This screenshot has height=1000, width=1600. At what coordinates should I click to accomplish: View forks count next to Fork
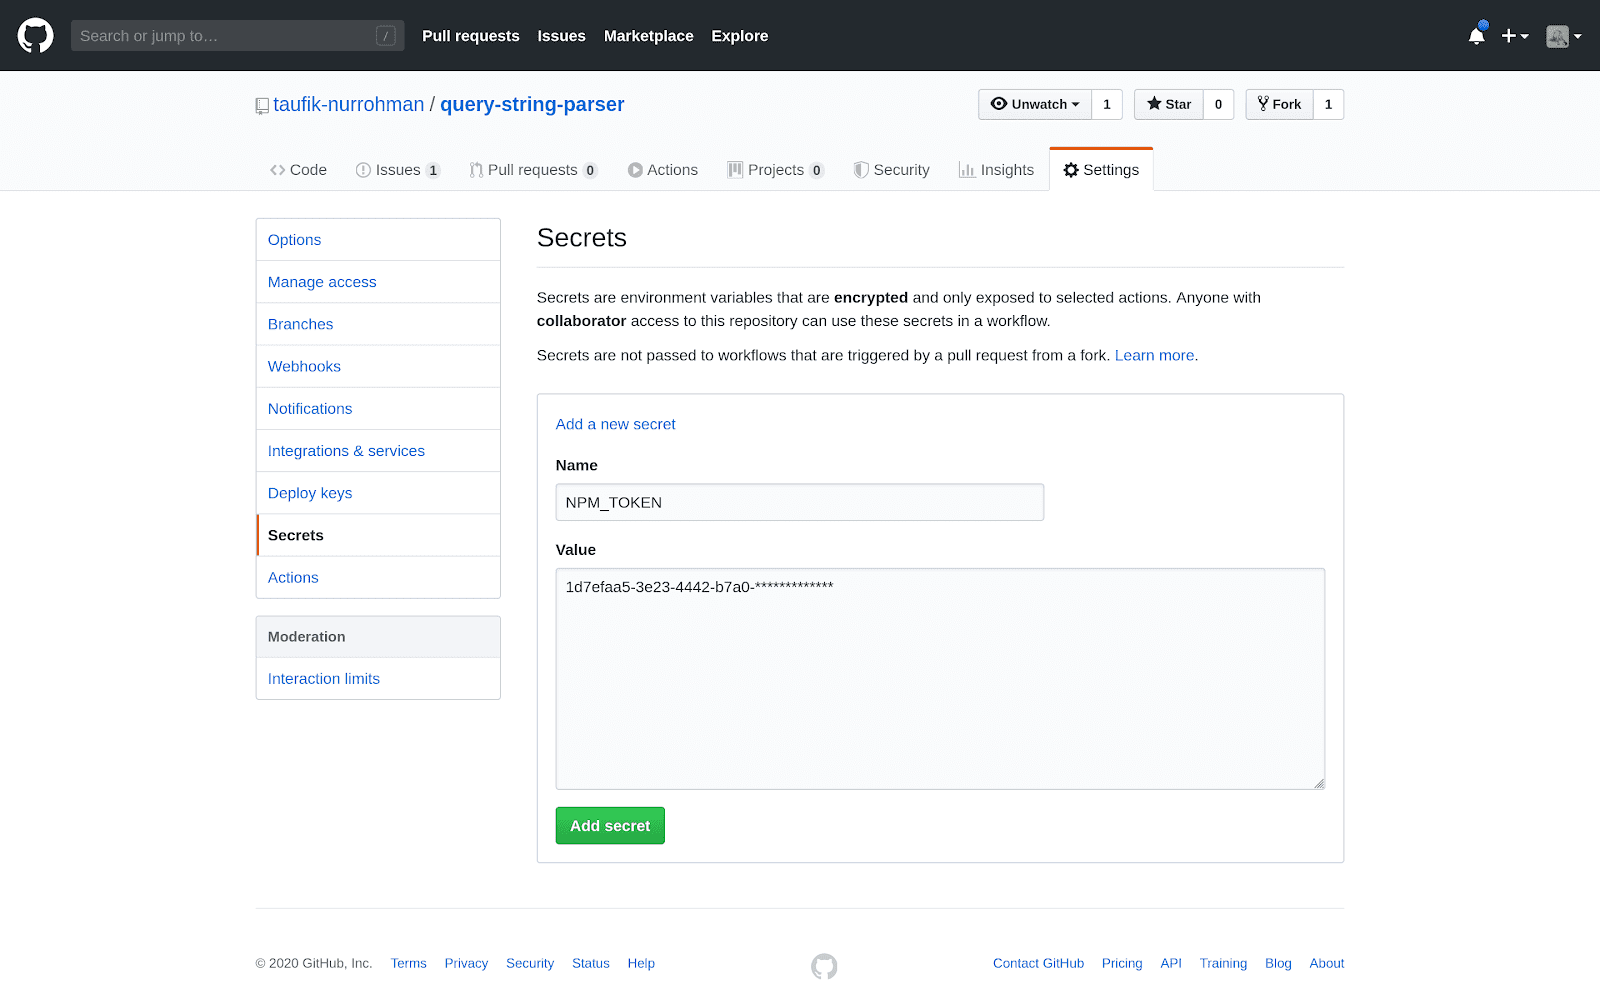point(1328,104)
